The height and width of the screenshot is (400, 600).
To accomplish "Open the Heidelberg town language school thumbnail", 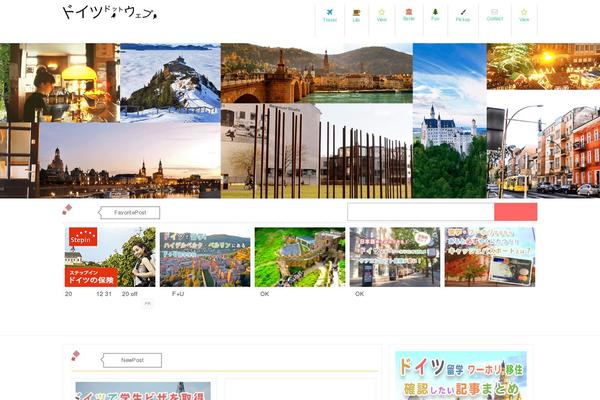I will coord(205,259).
